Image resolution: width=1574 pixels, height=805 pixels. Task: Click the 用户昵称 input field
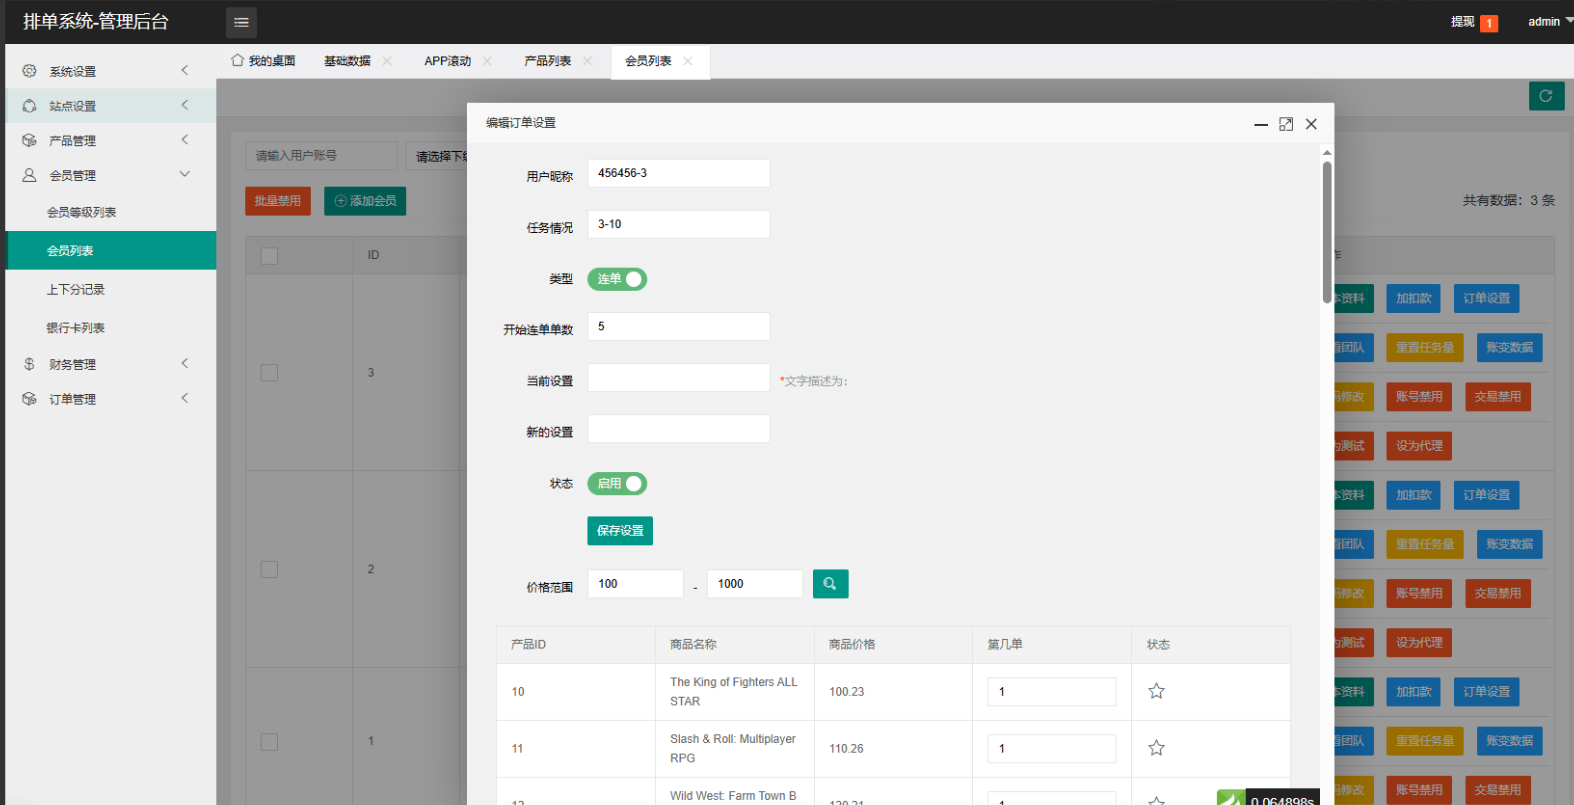pos(679,173)
